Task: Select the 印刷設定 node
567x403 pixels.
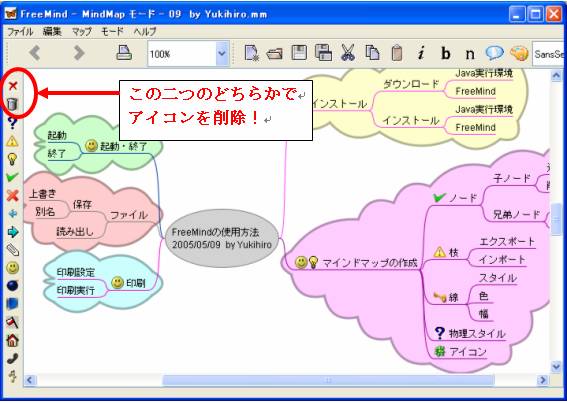Action: tap(76, 272)
